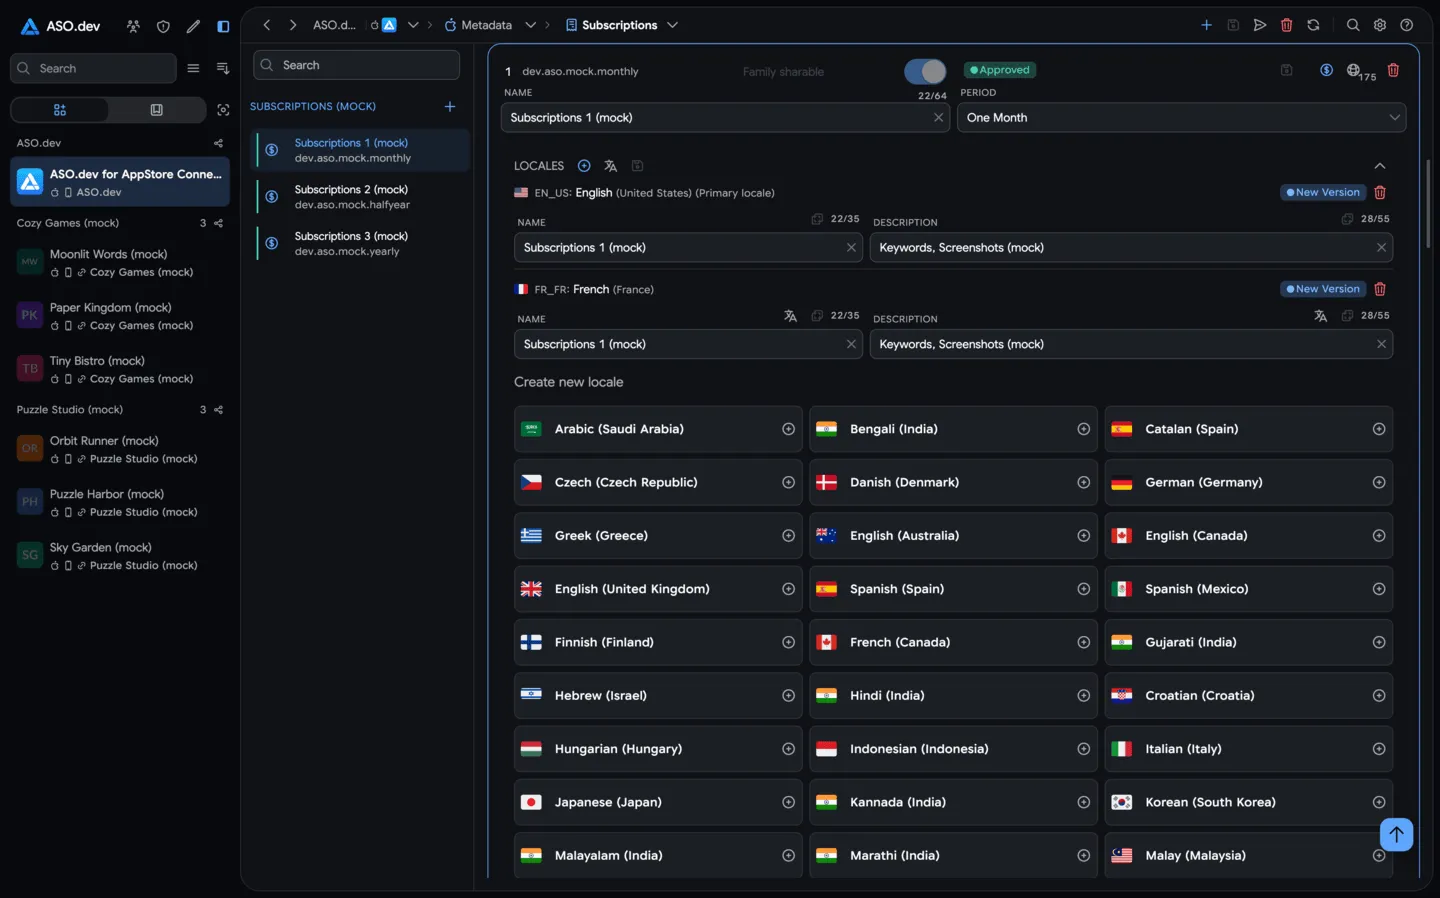This screenshot has width=1440, height=898.
Task: Click the subscriptions Search field
Action: 357,65
